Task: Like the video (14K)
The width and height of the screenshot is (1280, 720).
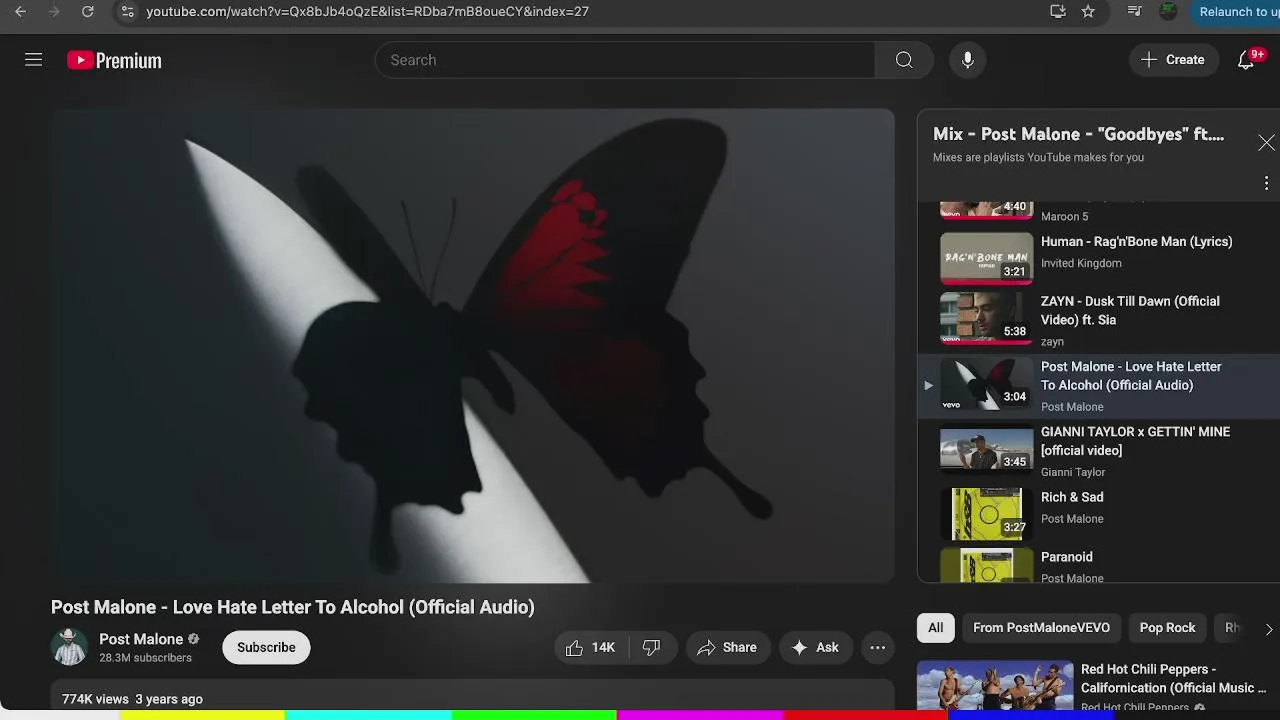Action: (x=590, y=648)
